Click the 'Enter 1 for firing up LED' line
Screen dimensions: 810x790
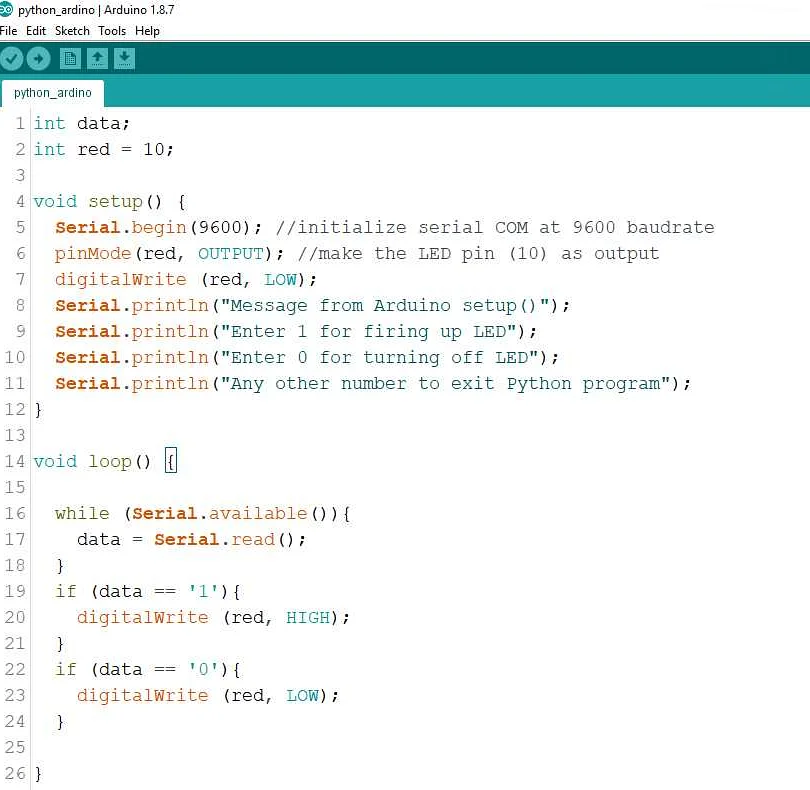tap(296, 332)
